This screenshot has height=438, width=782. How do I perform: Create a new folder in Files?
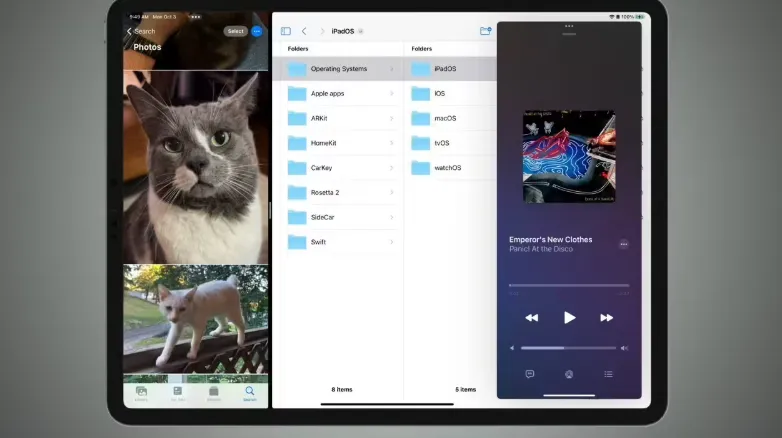tap(485, 31)
